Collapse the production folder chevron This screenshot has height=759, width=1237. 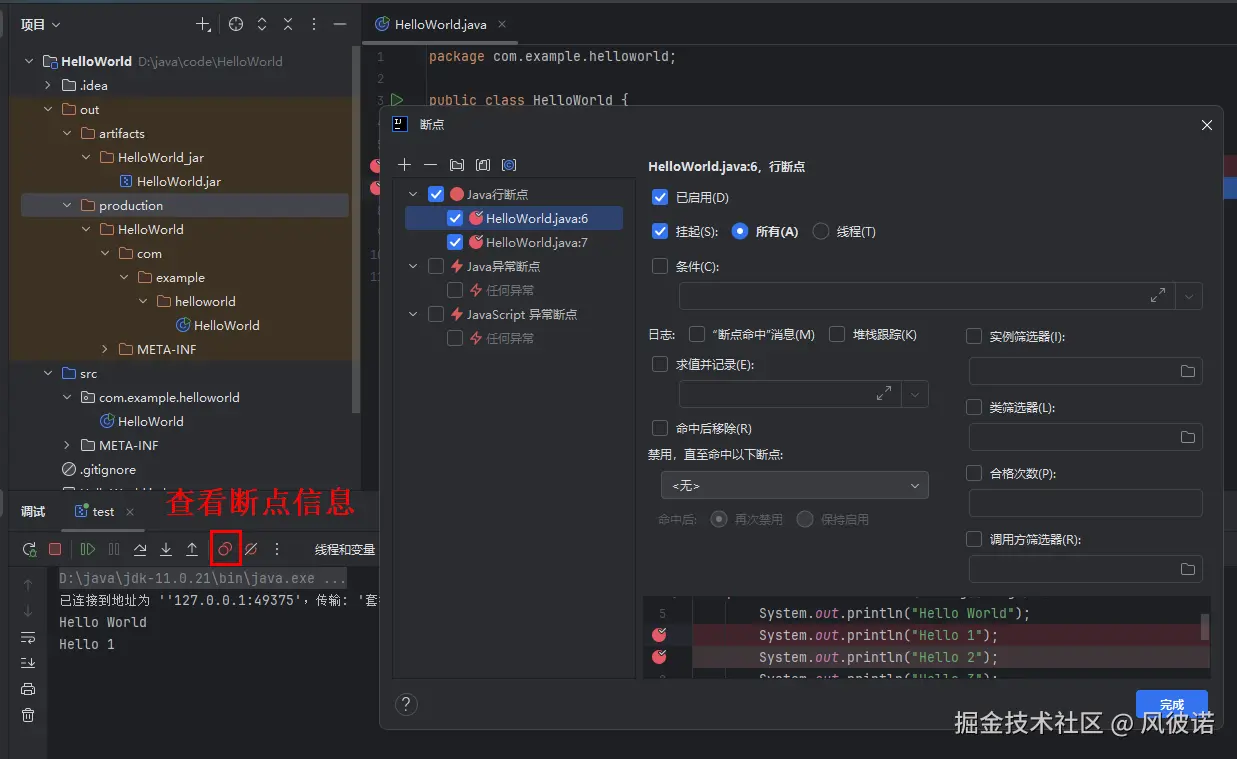(67, 205)
